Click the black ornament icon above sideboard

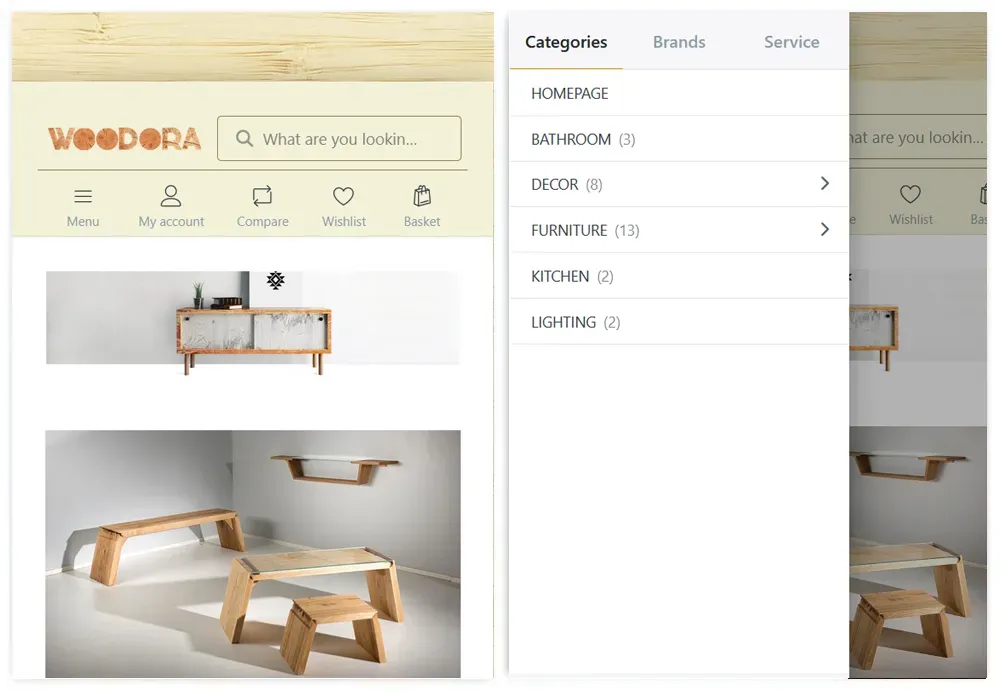click(x=276, y=280)
